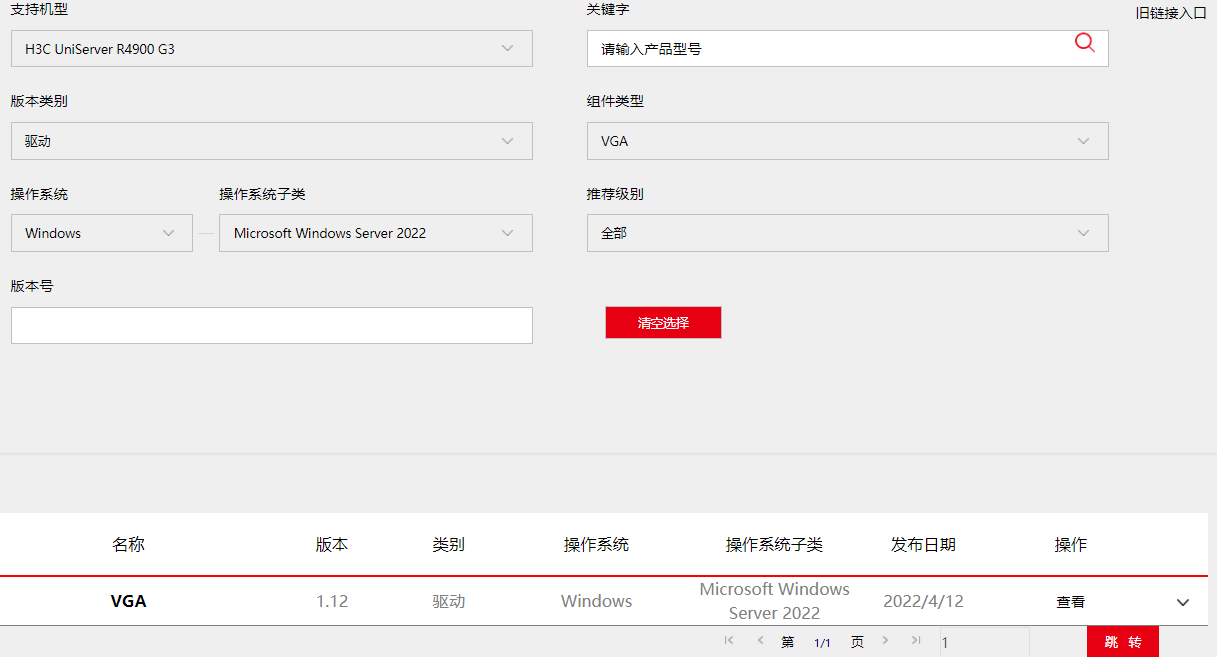Click the 操作系统子类 column header
This screenshot has height=657, width=1217.
[x=774, y=545]
